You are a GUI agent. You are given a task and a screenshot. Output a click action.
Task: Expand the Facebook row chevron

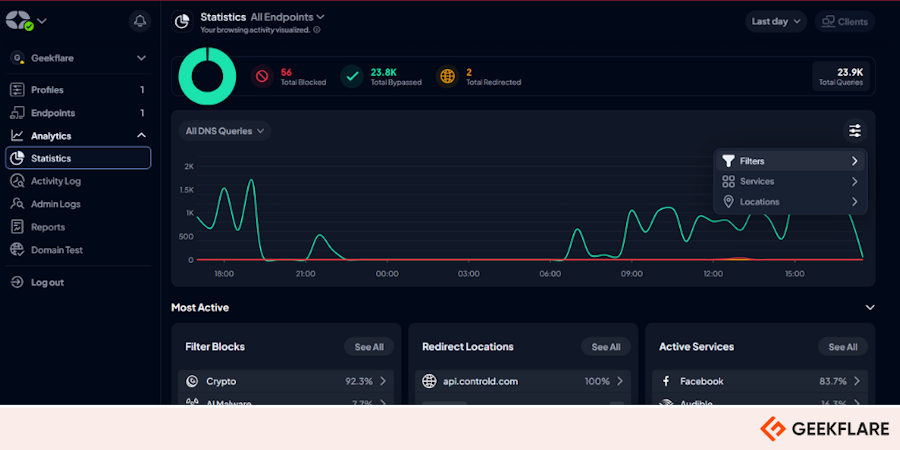857,381
